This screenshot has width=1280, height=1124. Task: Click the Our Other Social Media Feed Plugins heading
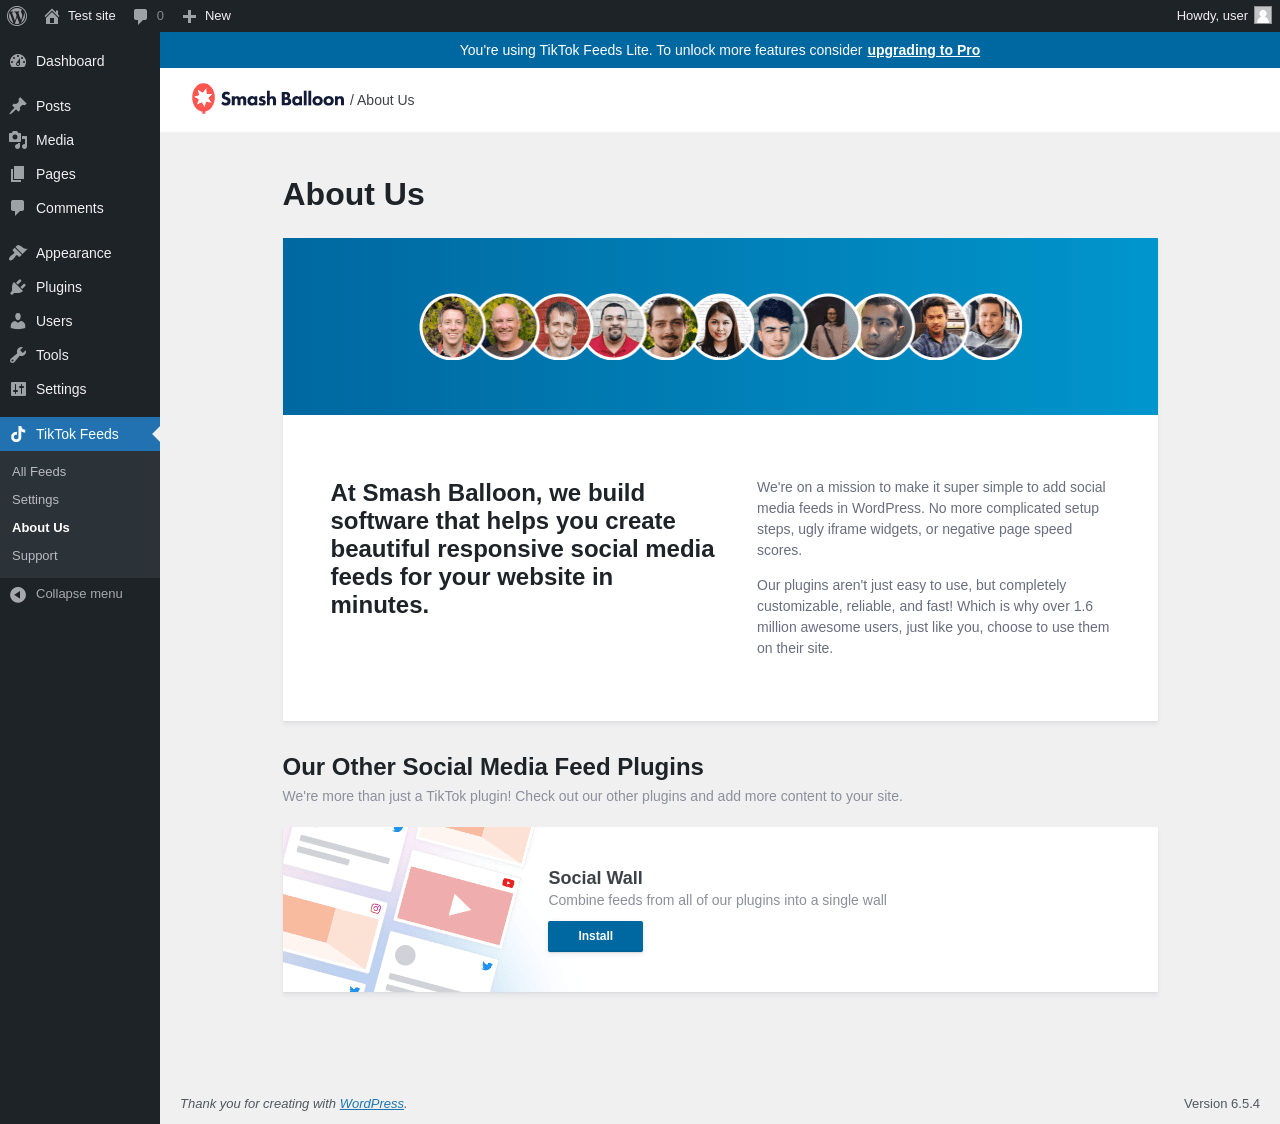tap(493, 767)
